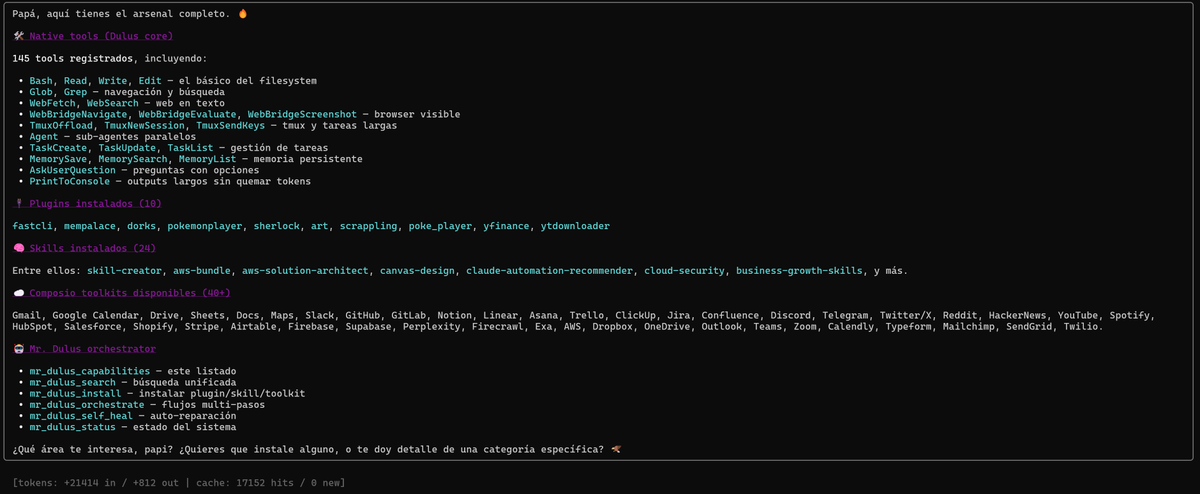Select the 'Glob' tool name
The height and width of the screenshot is (494, 1200).
(41, 92)
